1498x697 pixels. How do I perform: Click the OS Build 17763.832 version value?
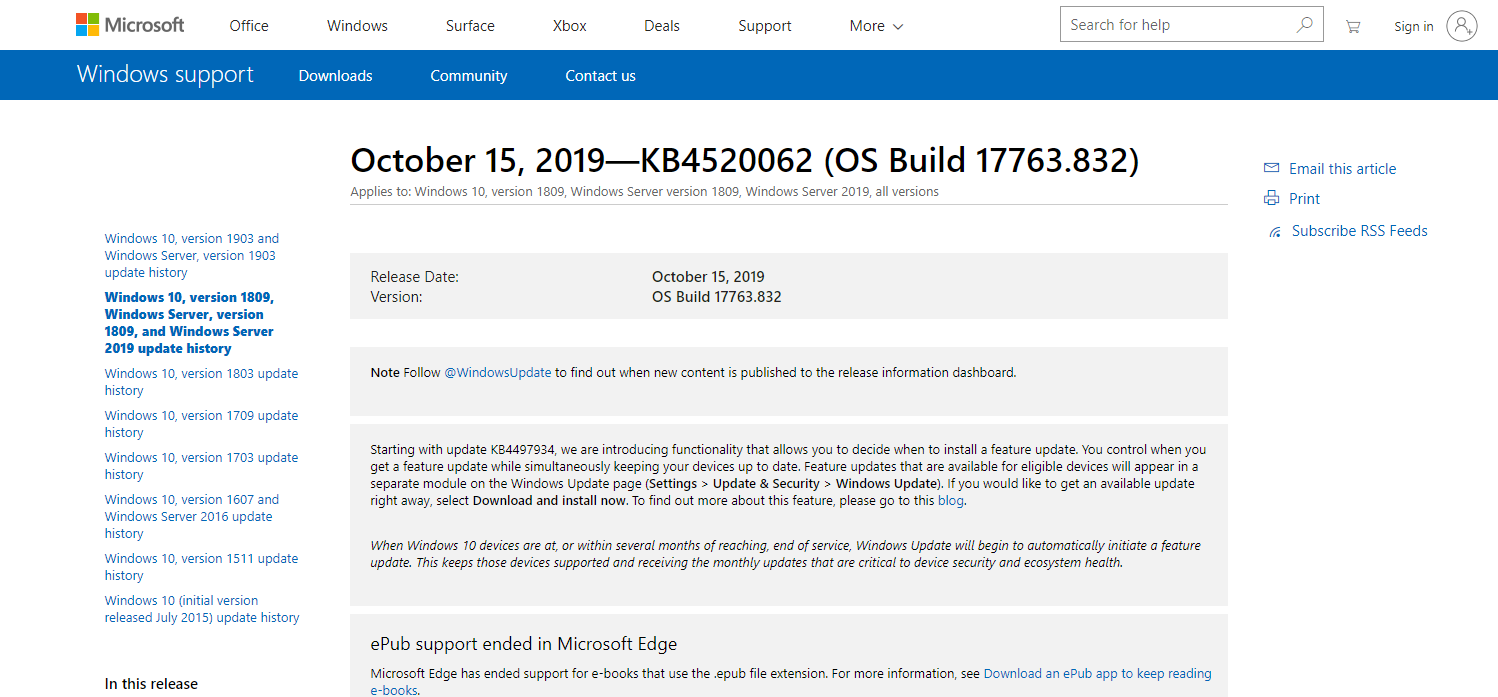(x=716, y=297)
